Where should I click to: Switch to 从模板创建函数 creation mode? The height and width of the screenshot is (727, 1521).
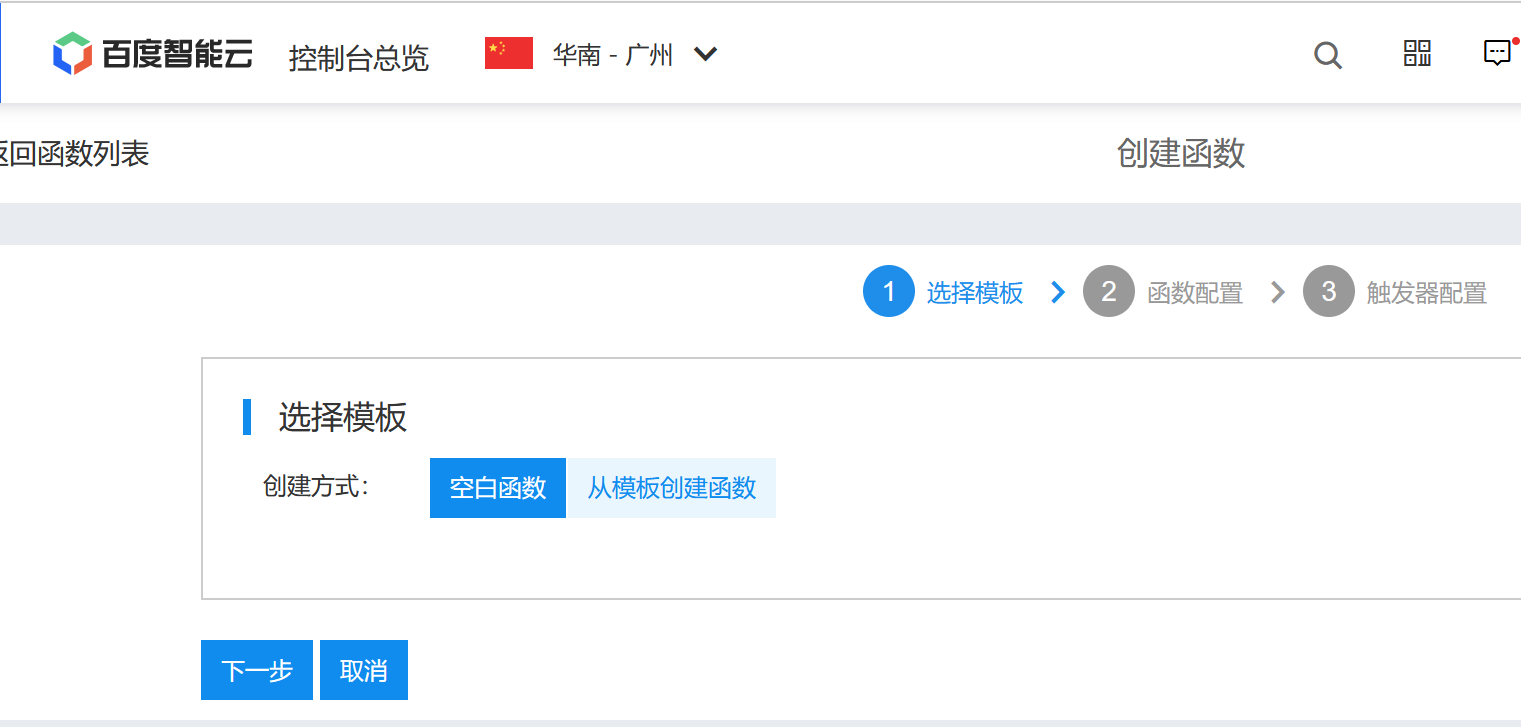671,488
